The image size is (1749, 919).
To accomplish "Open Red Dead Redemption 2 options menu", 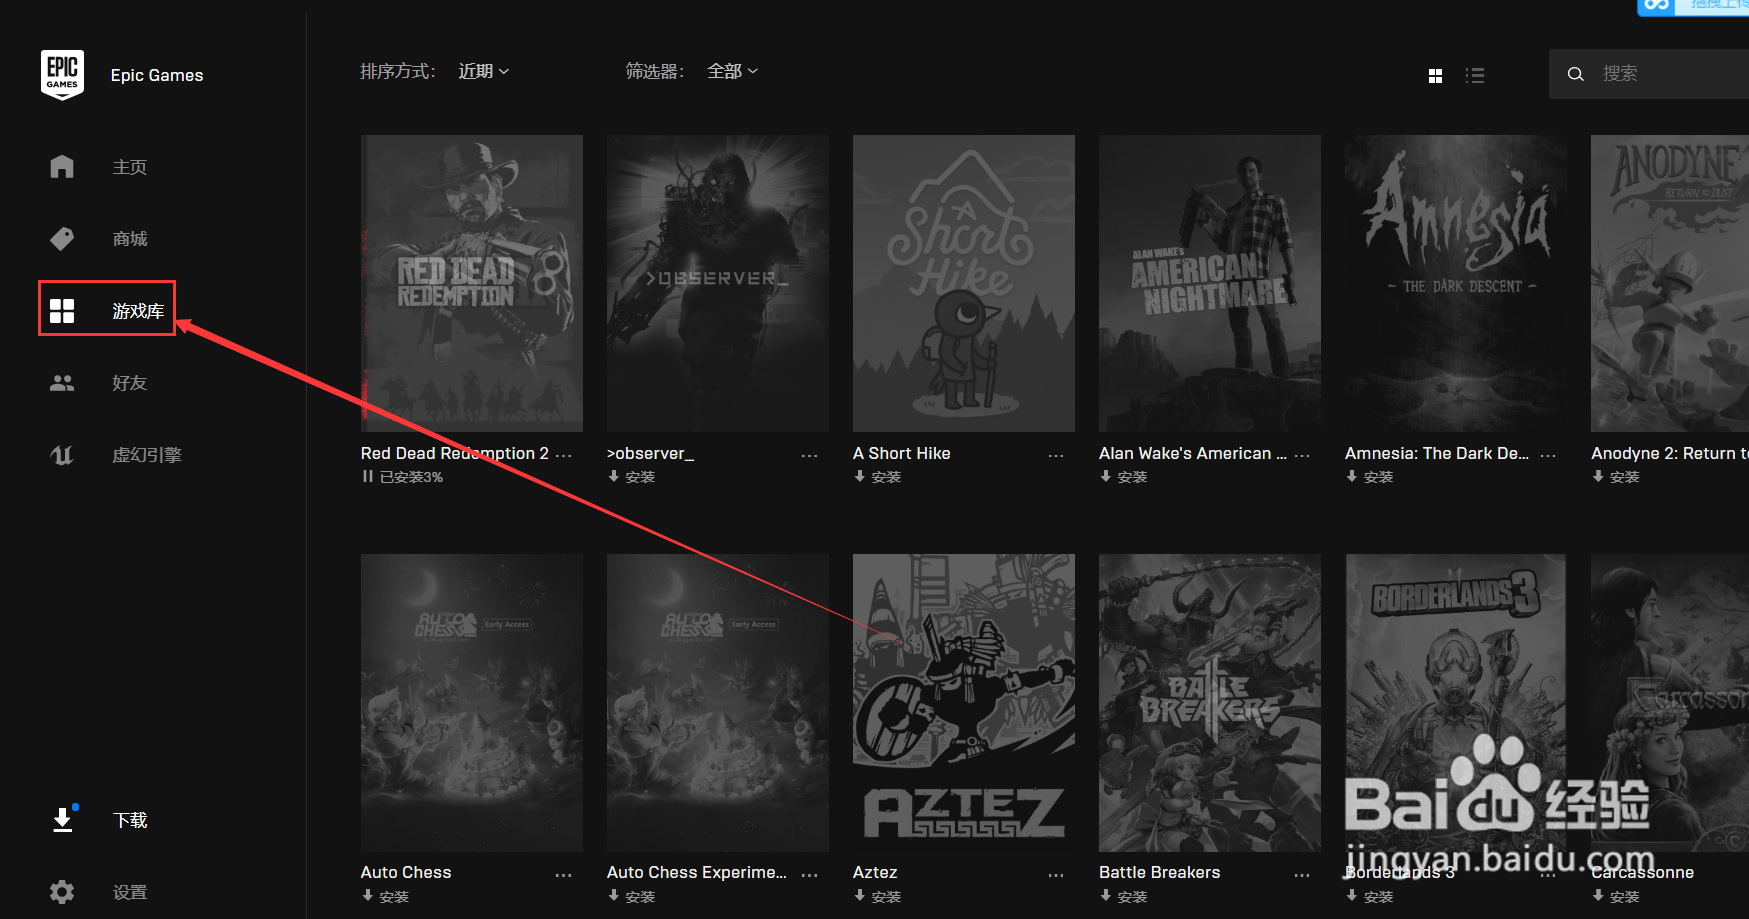I will tap(564, 455).
